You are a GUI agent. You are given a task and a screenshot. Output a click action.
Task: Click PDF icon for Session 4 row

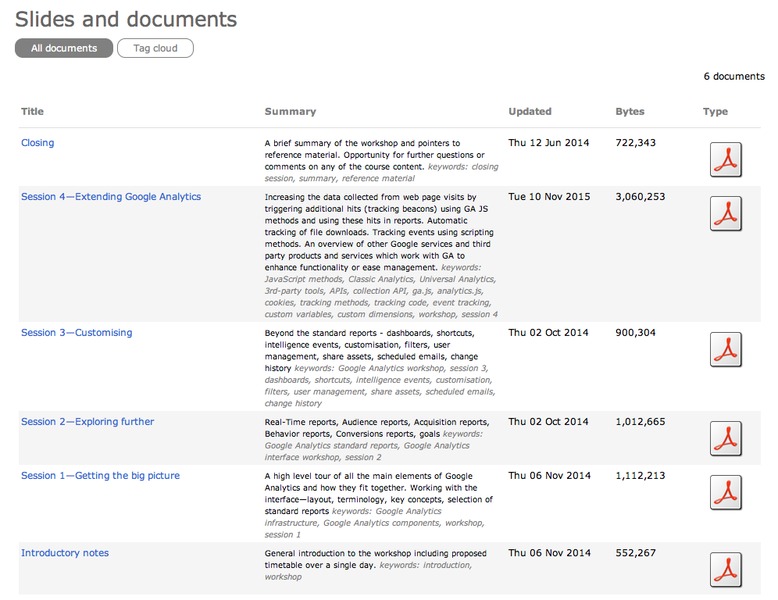[725, 213]
